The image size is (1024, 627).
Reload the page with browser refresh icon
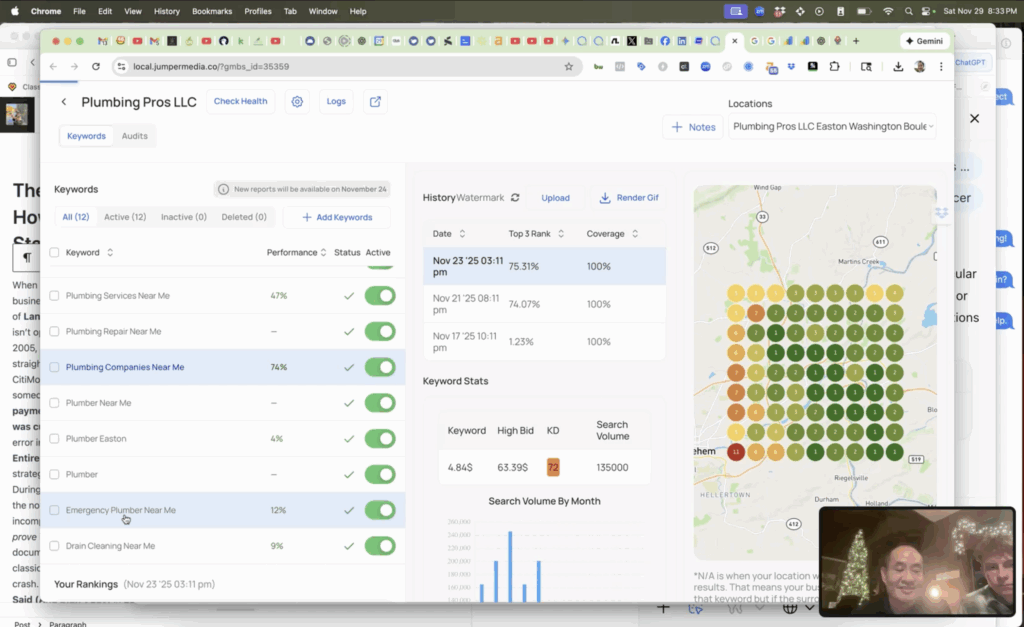96,66
